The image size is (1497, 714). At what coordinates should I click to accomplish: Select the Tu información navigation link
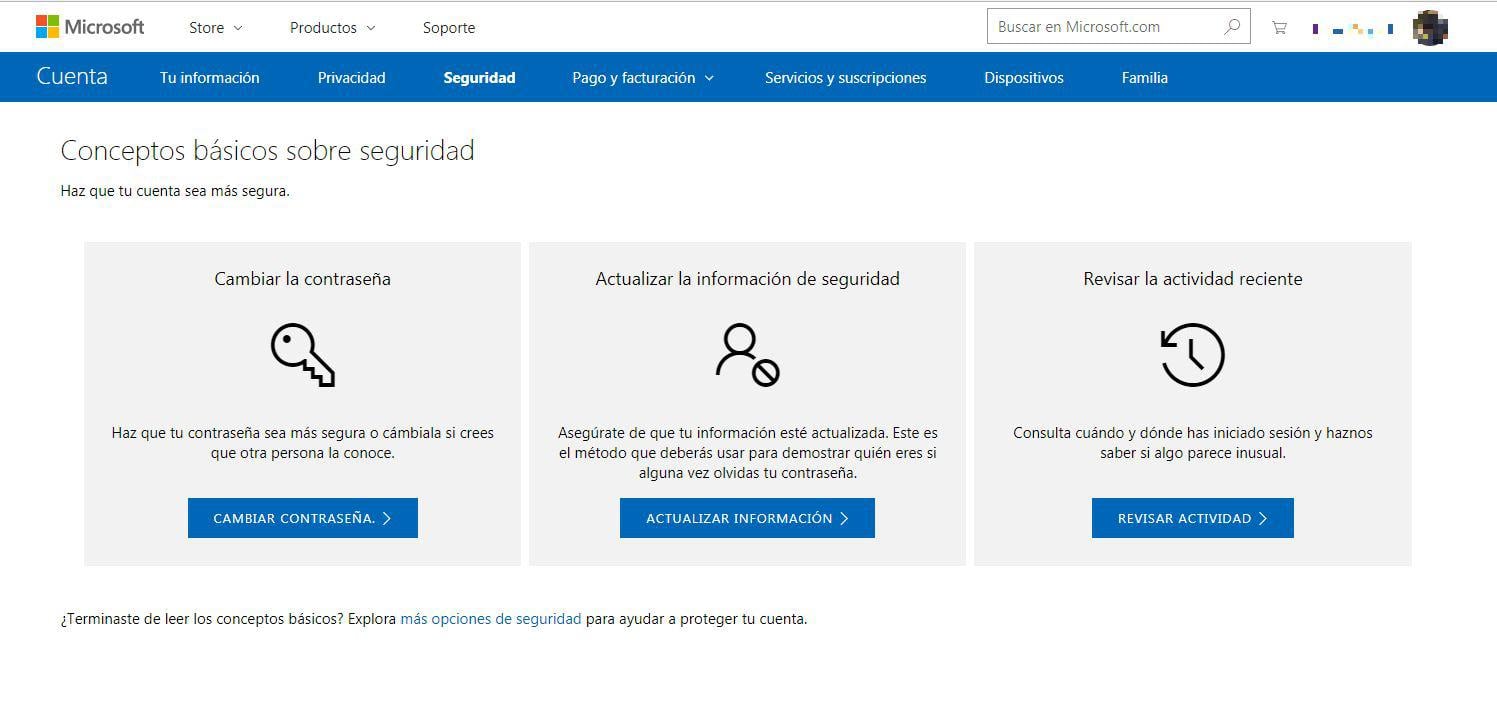(x=209, y=77)
